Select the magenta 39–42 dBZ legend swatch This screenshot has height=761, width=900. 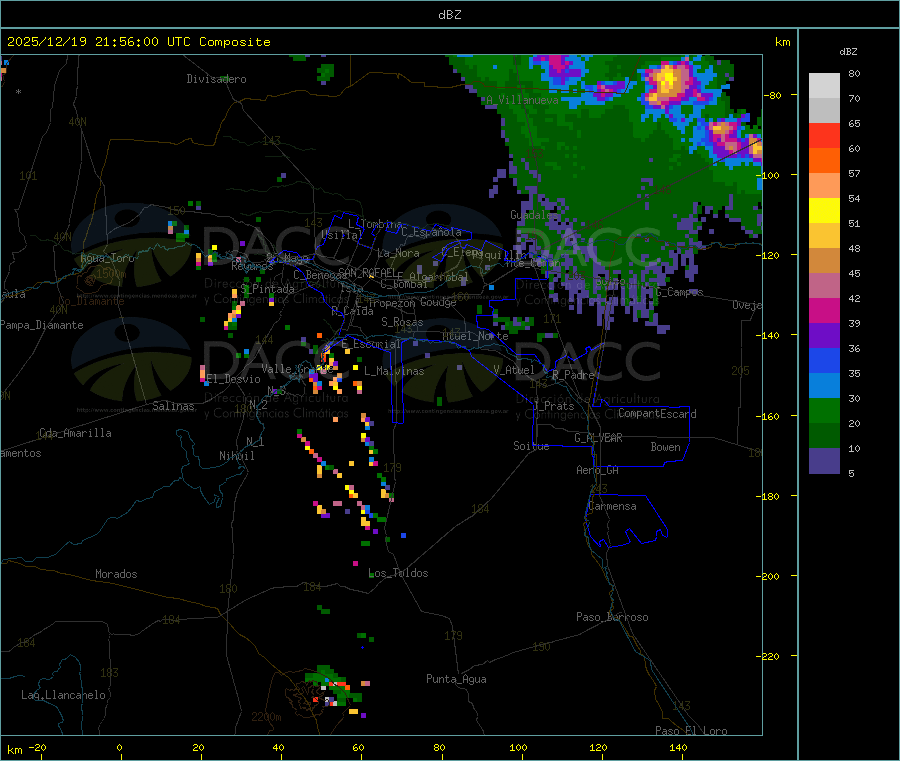click(824, 310)
